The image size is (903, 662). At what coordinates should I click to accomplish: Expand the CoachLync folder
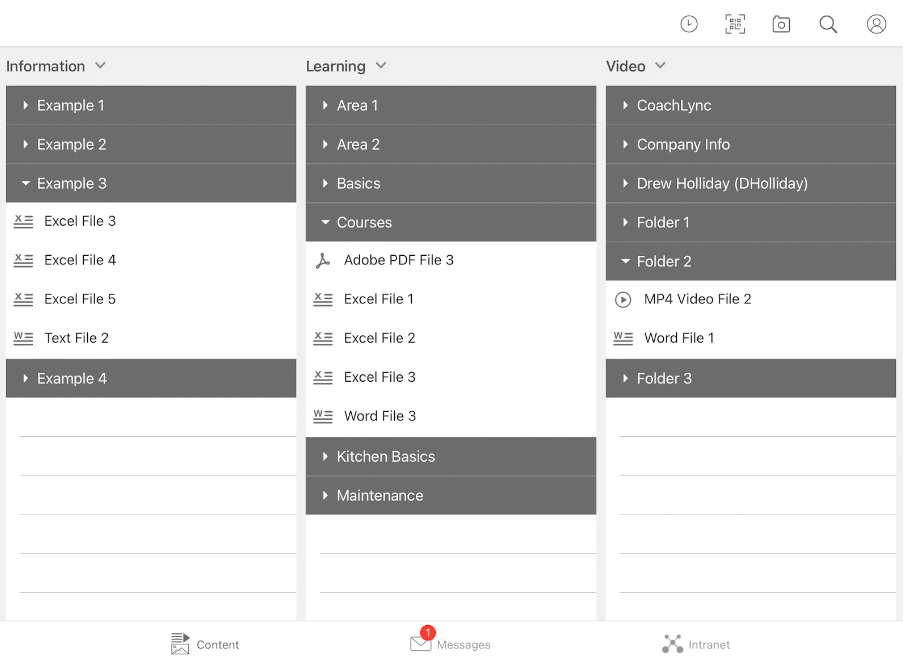751,105
